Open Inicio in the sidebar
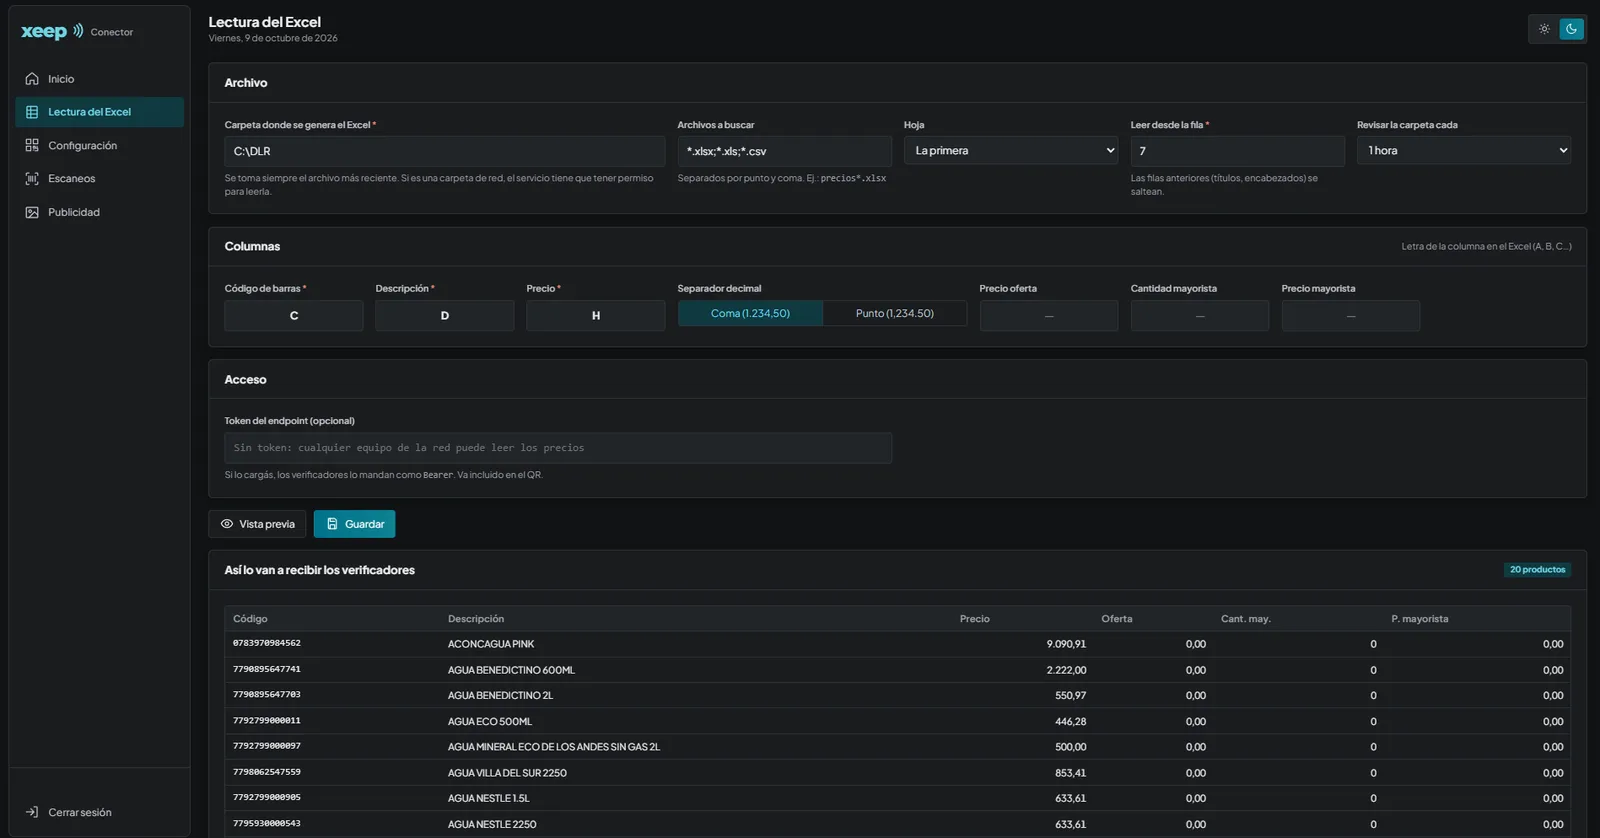Screen dimensions: 1600x838 99,79
